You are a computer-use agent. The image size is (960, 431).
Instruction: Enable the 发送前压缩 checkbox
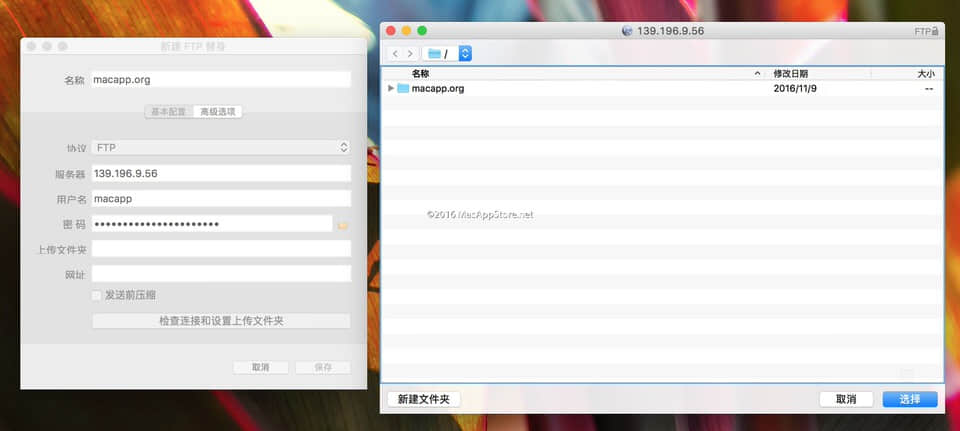(x=97, y=296)
